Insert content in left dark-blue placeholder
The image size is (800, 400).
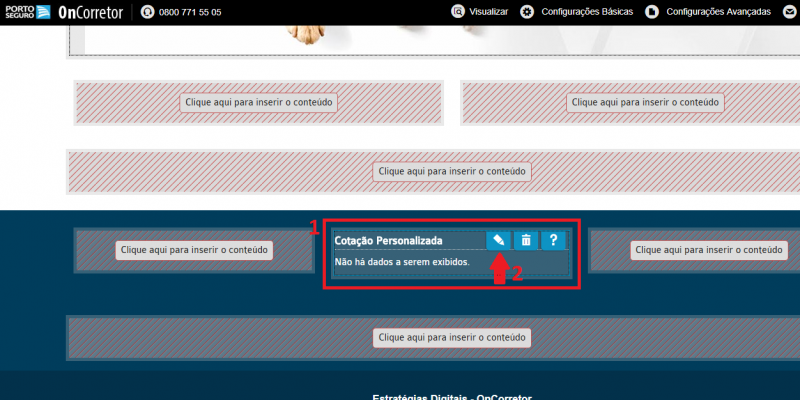pos(194,251)
